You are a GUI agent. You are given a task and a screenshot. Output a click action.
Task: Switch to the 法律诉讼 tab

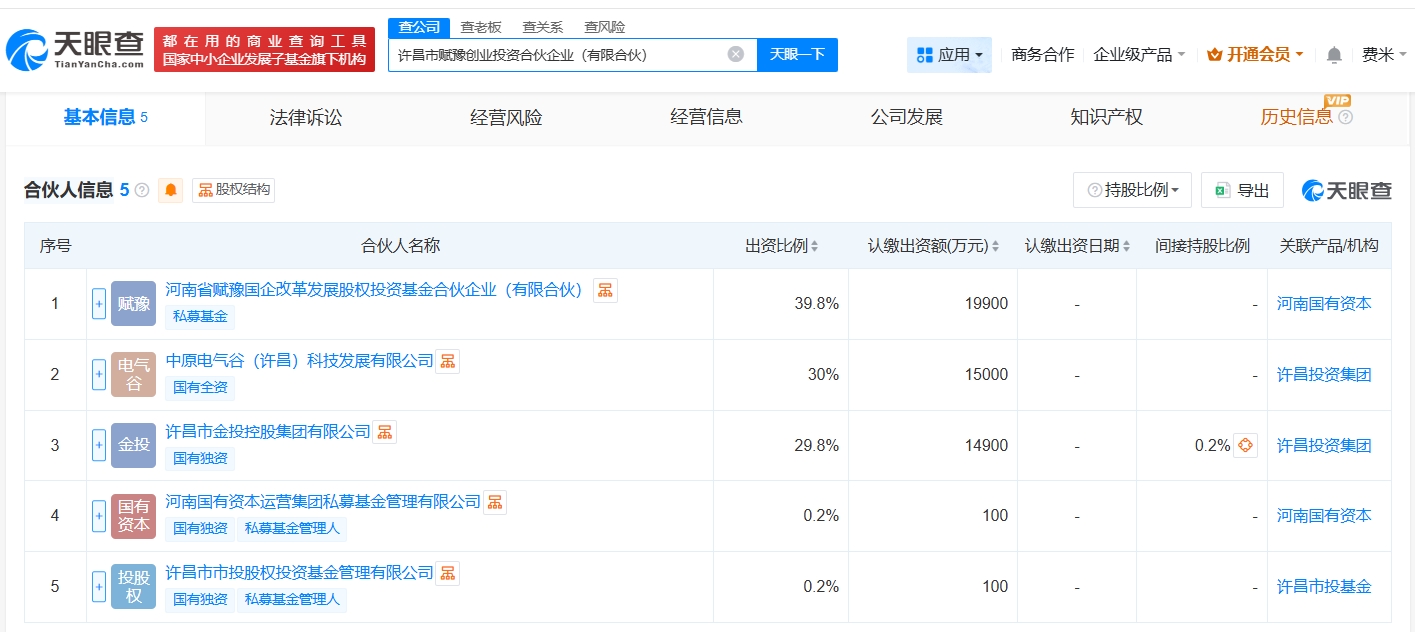pyautogui.click(x=306, y=117)
